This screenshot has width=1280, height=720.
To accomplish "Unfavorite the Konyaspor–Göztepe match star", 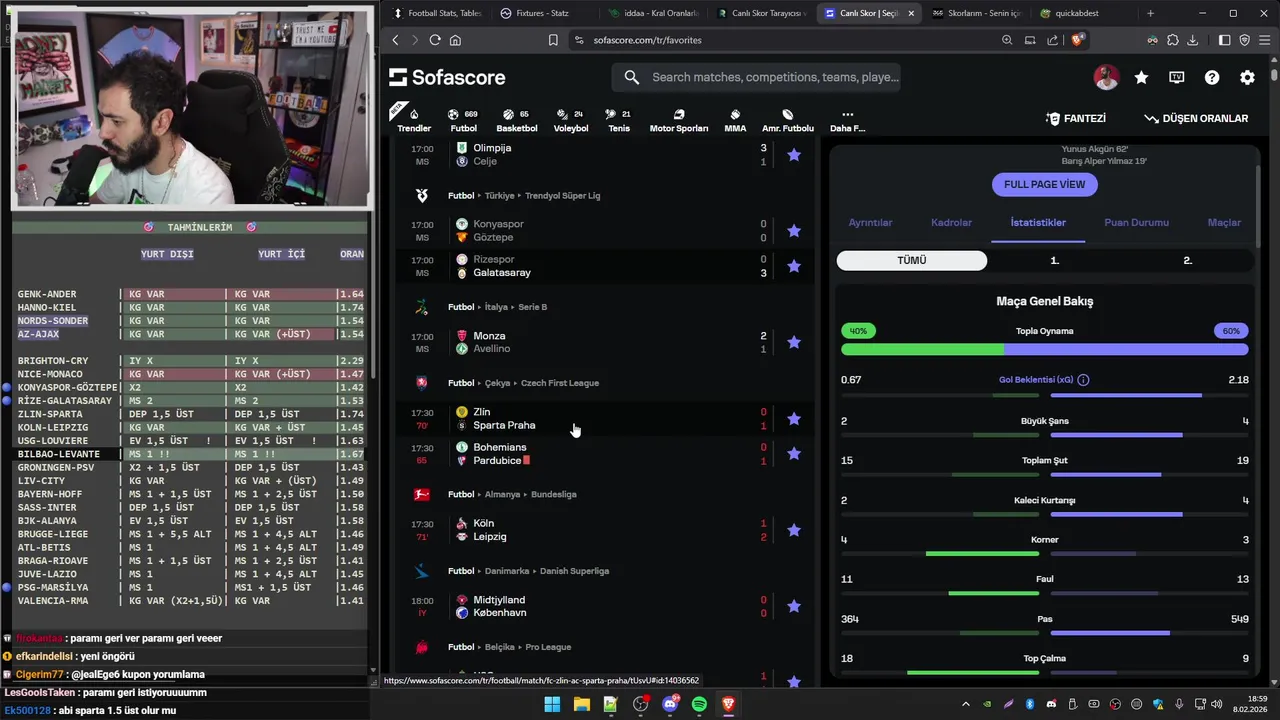I will [794, 231].
